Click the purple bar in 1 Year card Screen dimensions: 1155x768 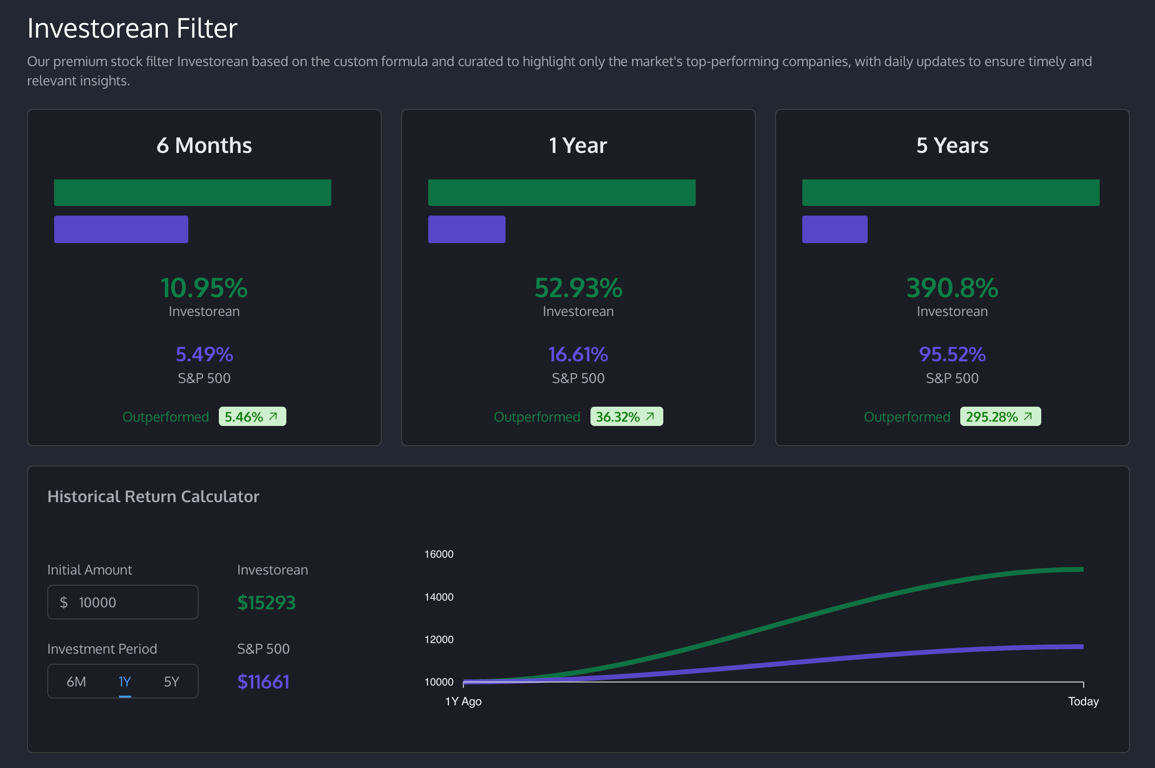466,229
